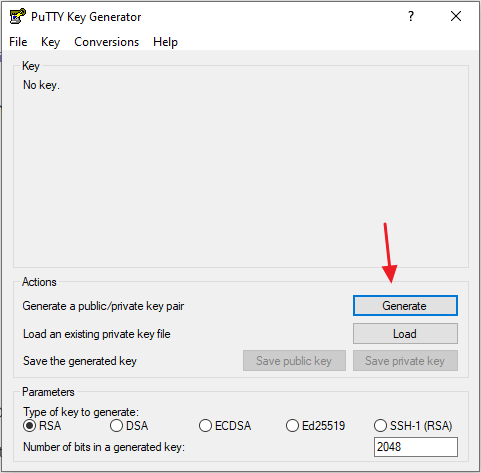Click the Generate button
The height and width of the screenshot is (473, 481).
tap(405, 305)
